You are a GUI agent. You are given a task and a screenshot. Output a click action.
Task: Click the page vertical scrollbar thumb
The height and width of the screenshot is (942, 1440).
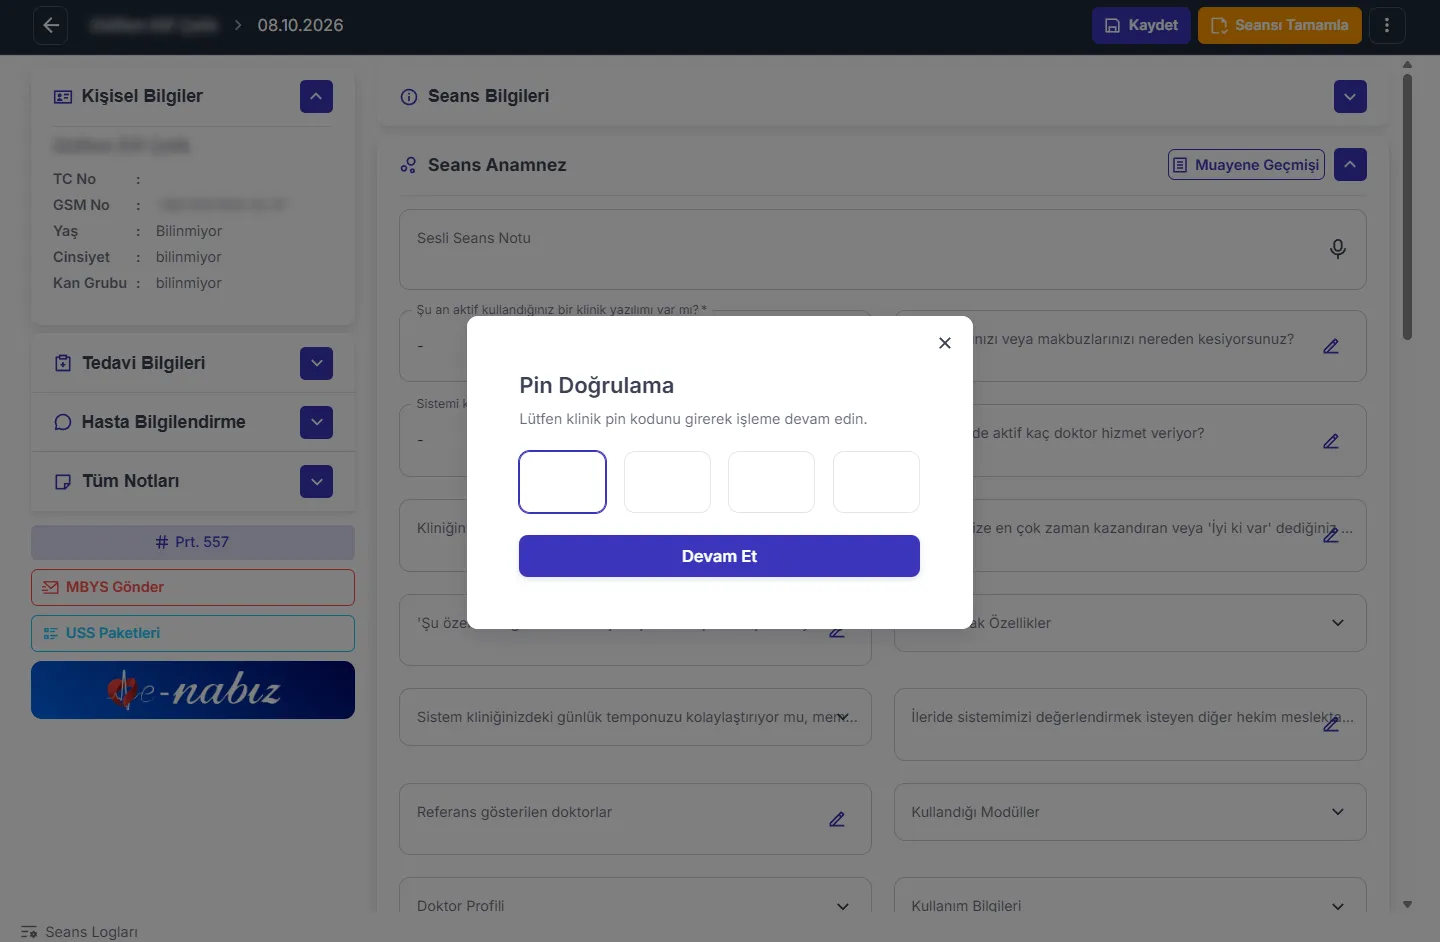pos(1407,207)
